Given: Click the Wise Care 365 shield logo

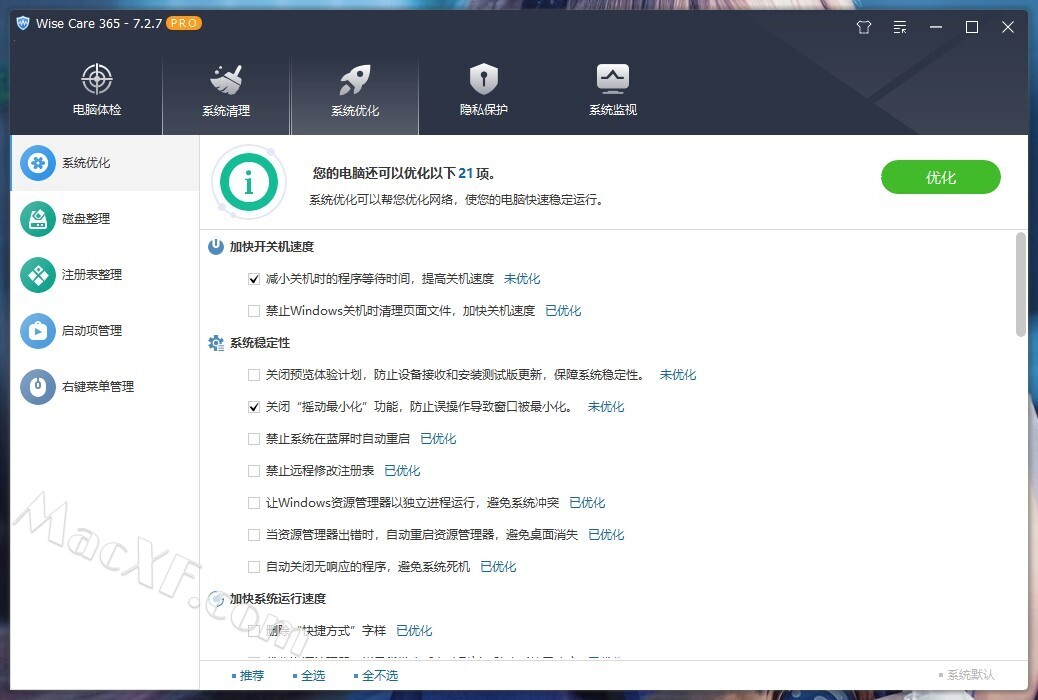Looking at the screenshot, I should [x=23, y=23].
